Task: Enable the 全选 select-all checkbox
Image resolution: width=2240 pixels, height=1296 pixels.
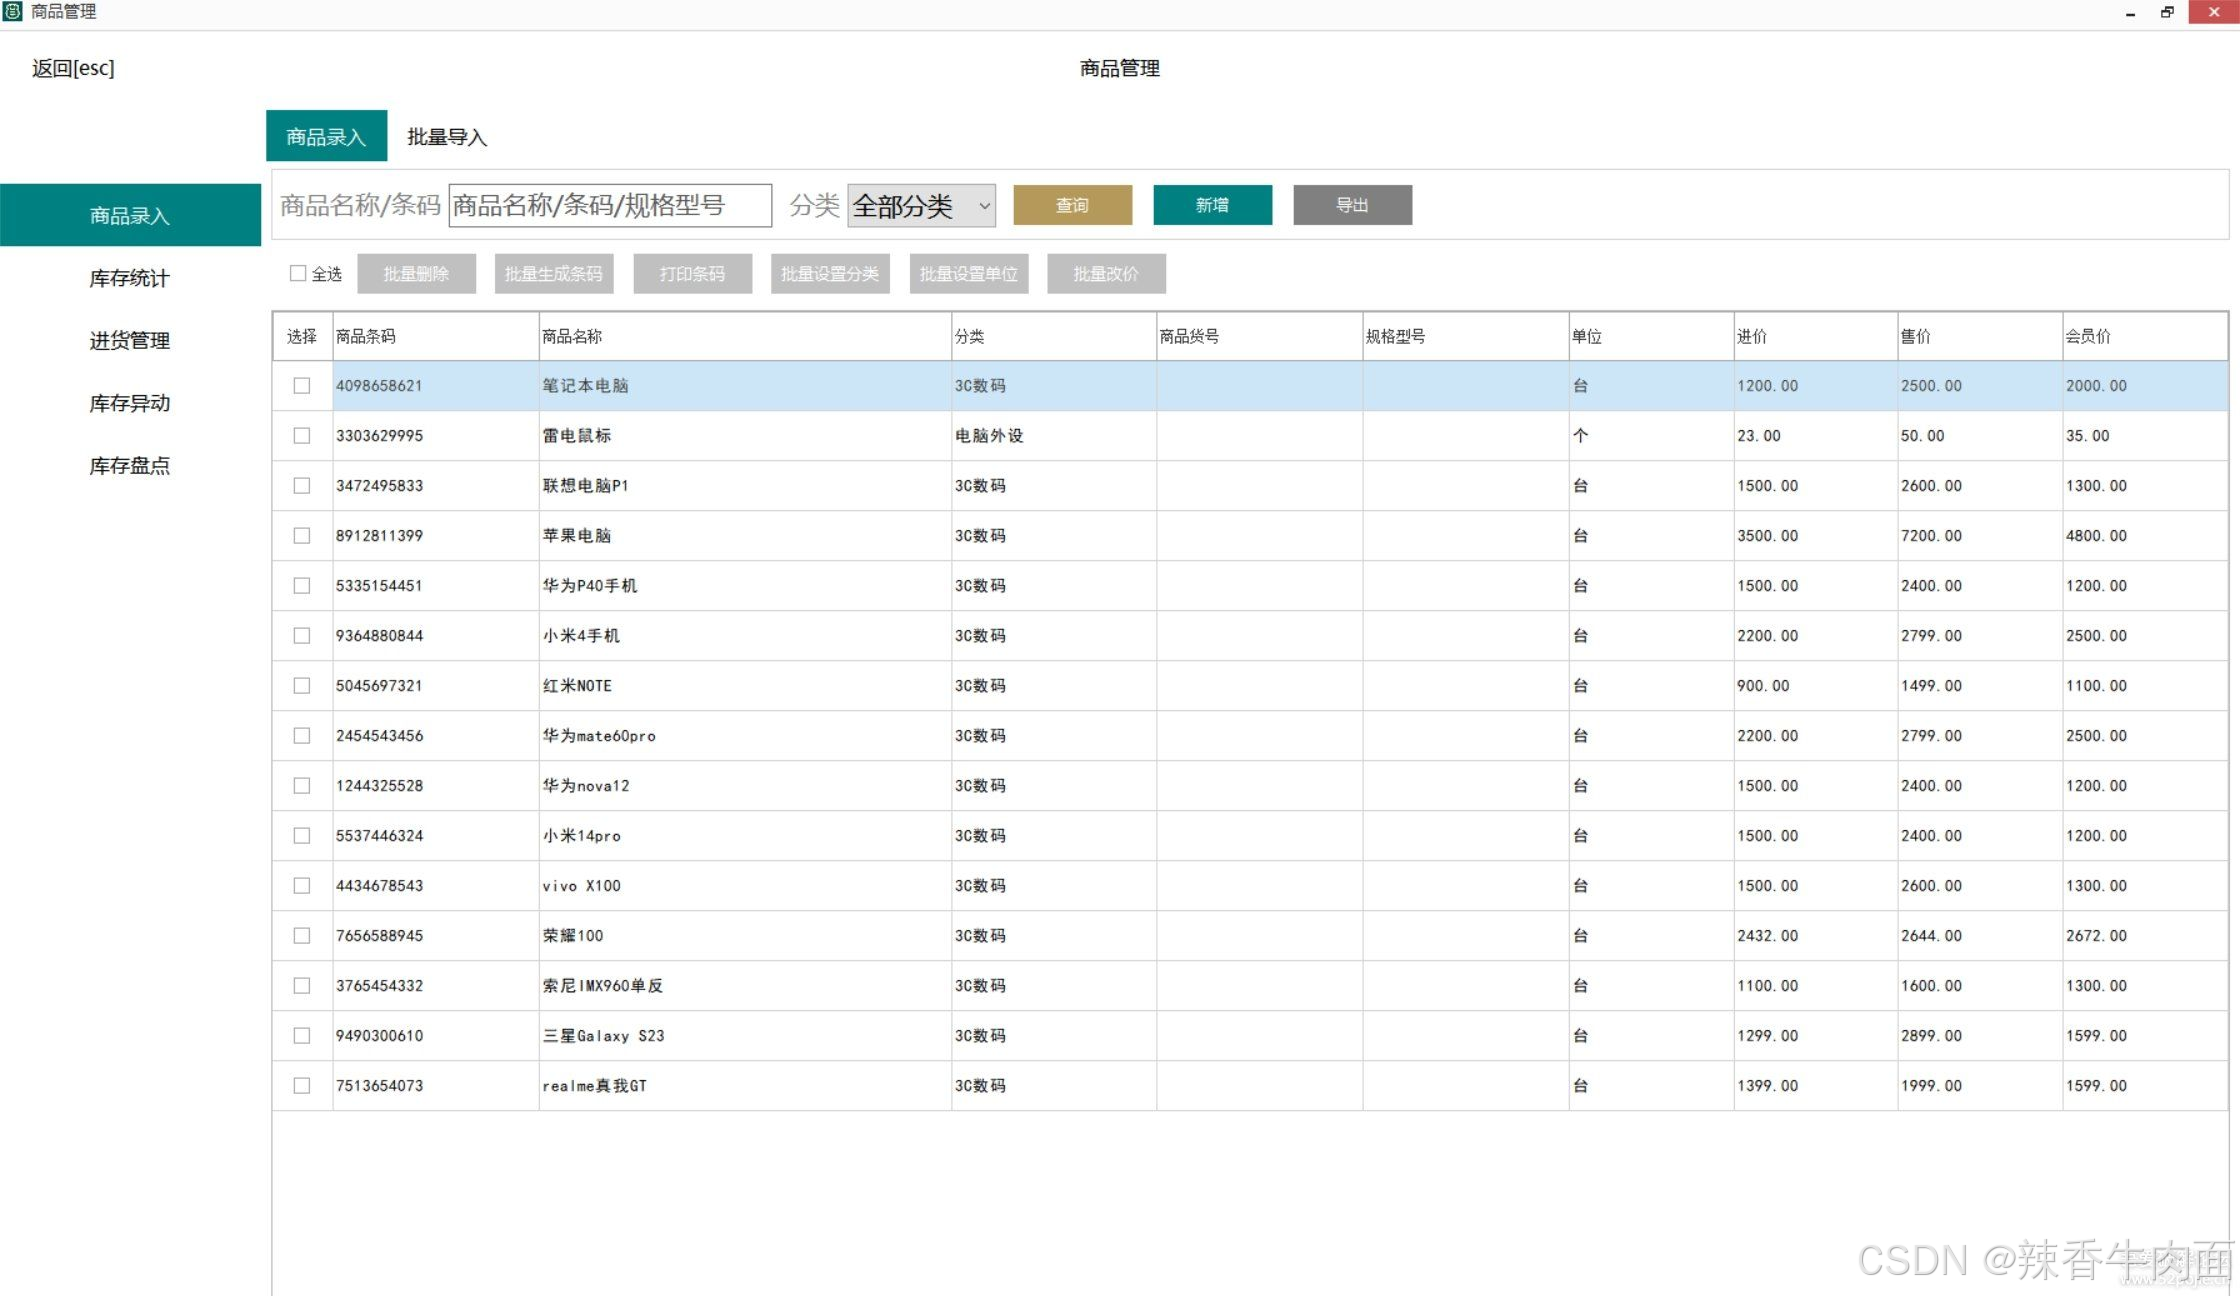Action: [298, 272]
